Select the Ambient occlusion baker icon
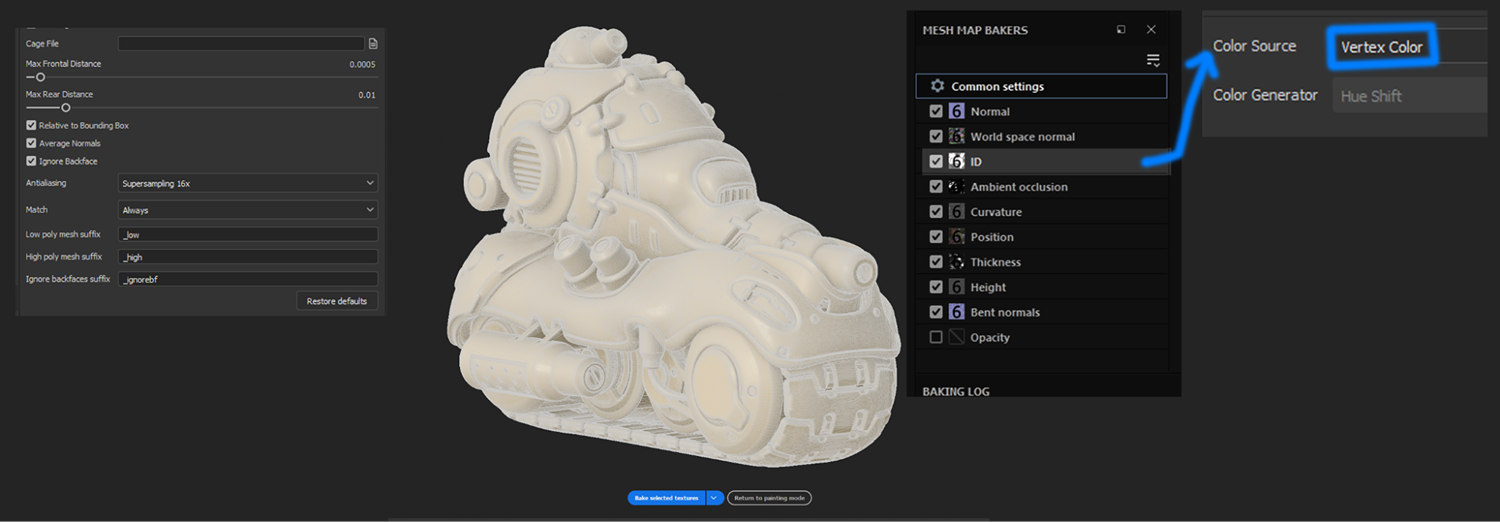Viewport: 1500px width, 522px height. click(956, 186)
